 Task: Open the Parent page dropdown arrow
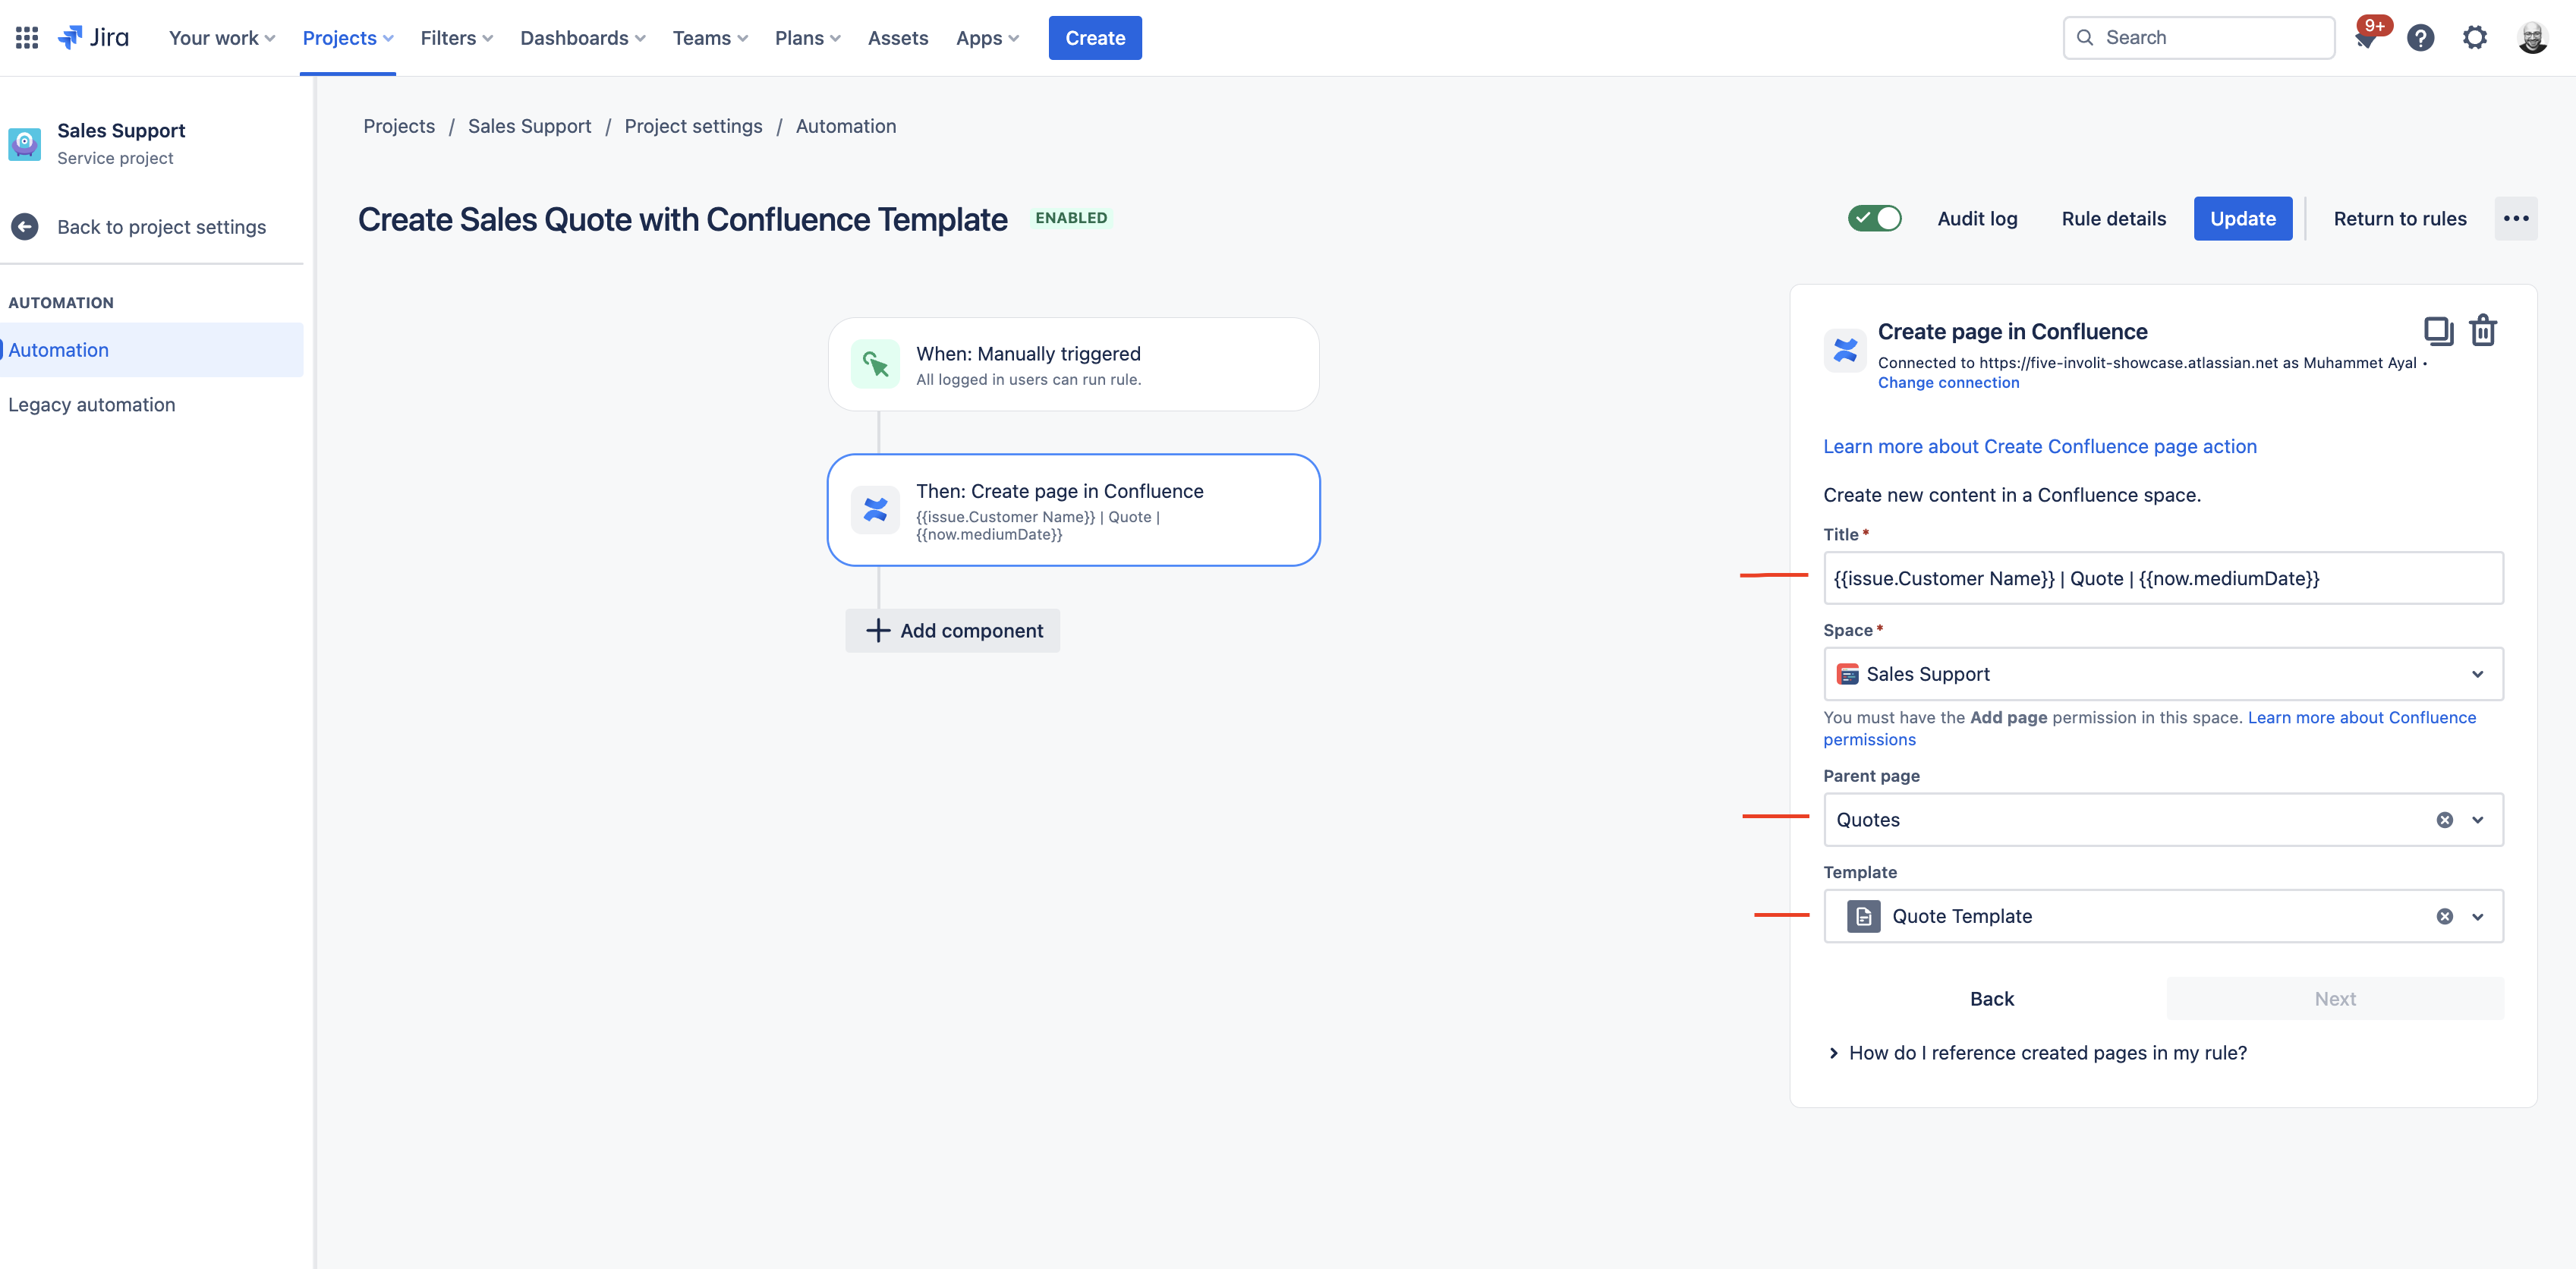(x=2478, y=820)
